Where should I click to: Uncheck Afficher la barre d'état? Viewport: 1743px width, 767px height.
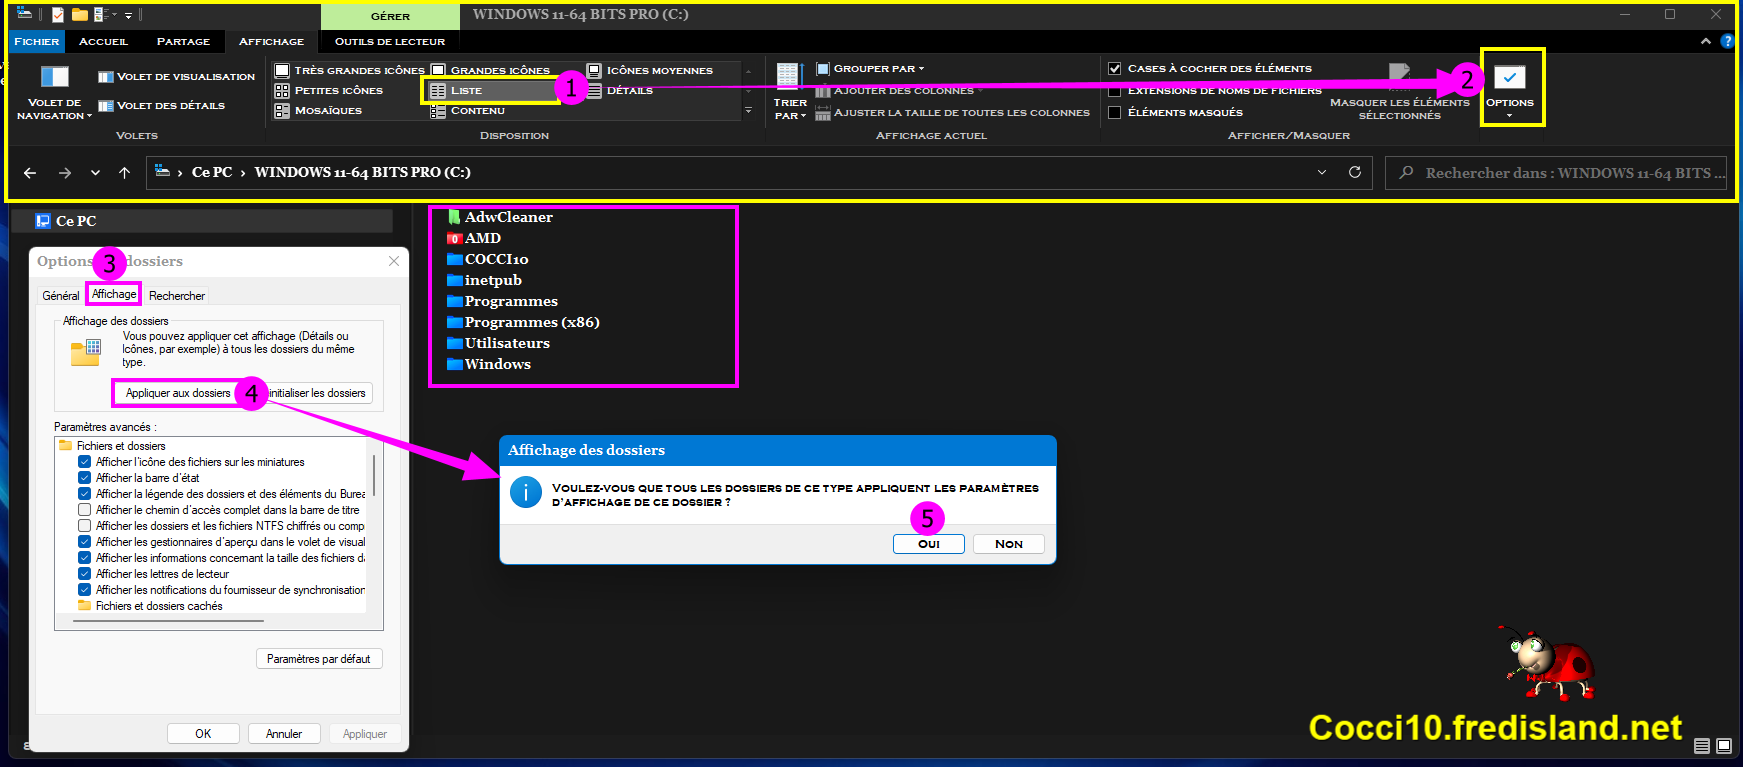tap(85, 478)
